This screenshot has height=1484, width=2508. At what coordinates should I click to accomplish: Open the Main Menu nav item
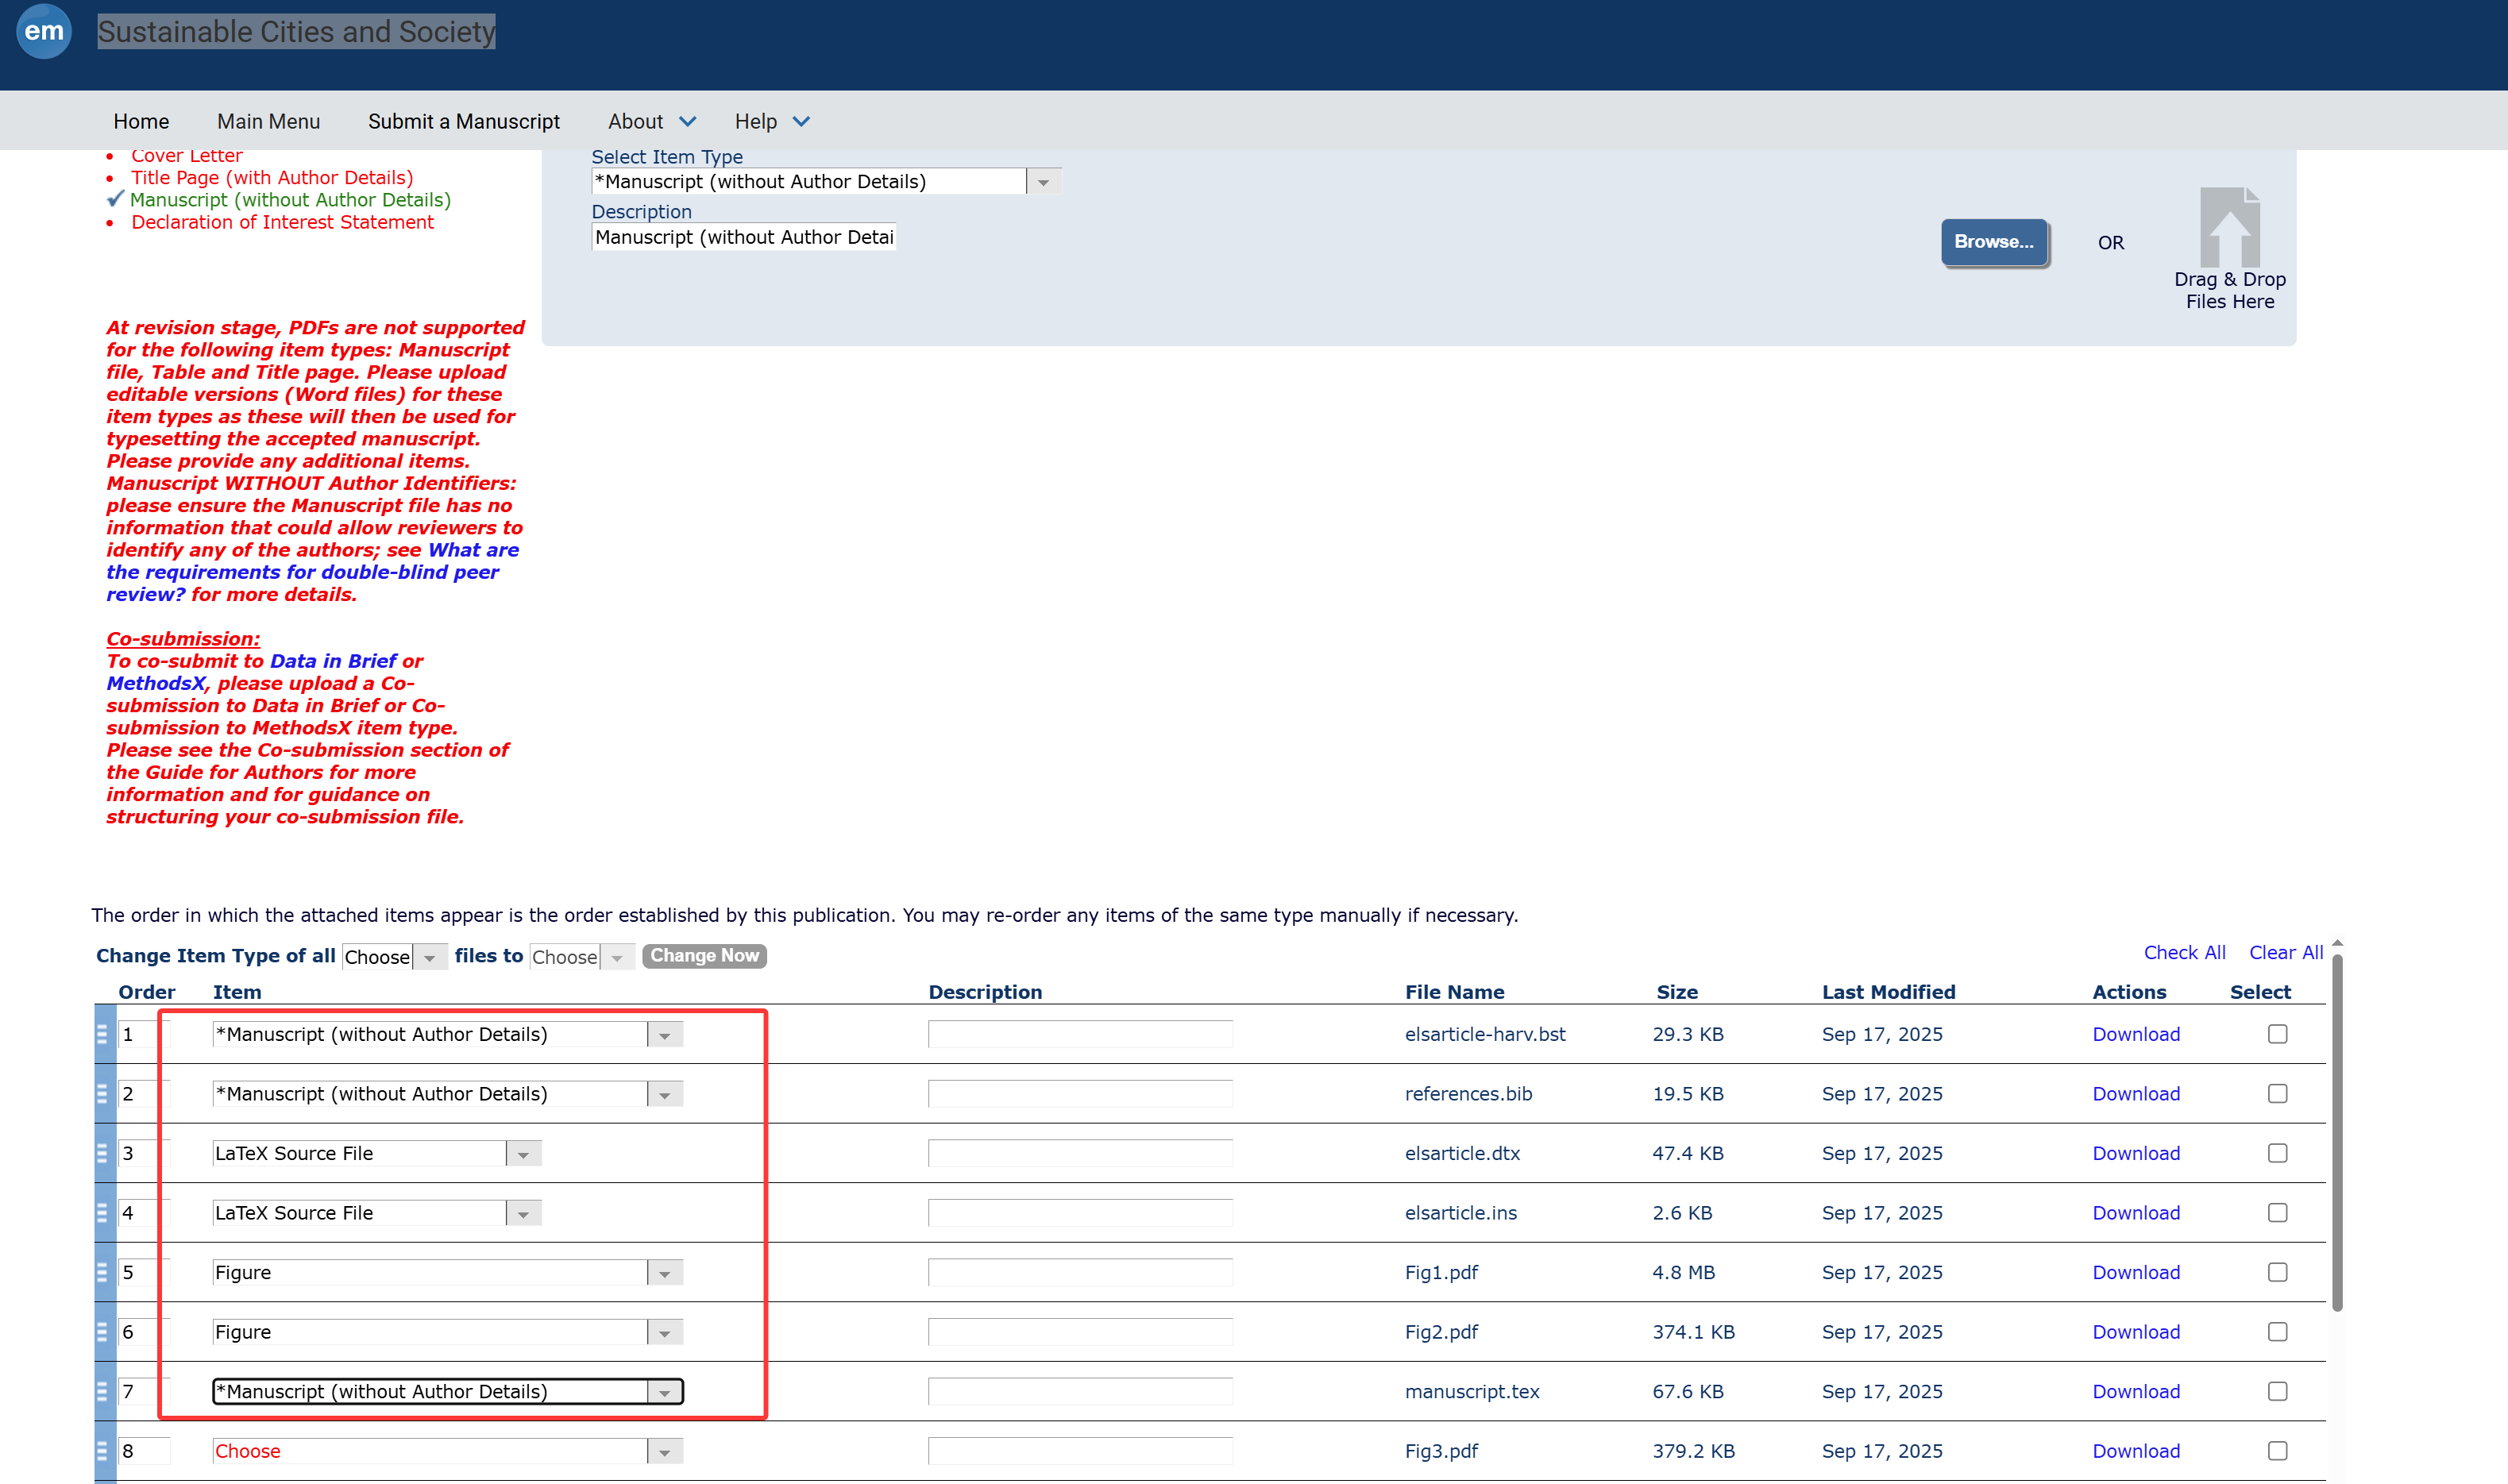tap(268, 121)
